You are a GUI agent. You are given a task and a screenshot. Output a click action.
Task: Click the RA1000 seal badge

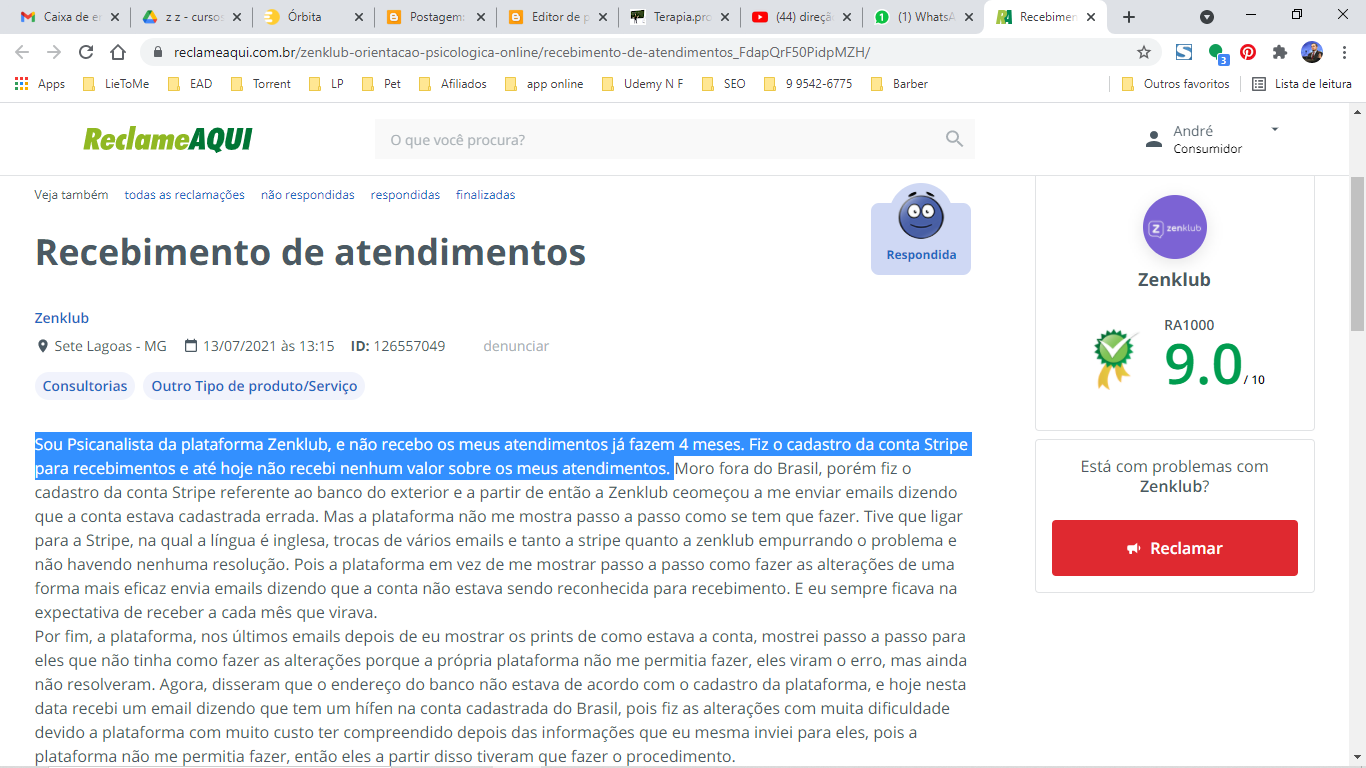(1114, 358)
